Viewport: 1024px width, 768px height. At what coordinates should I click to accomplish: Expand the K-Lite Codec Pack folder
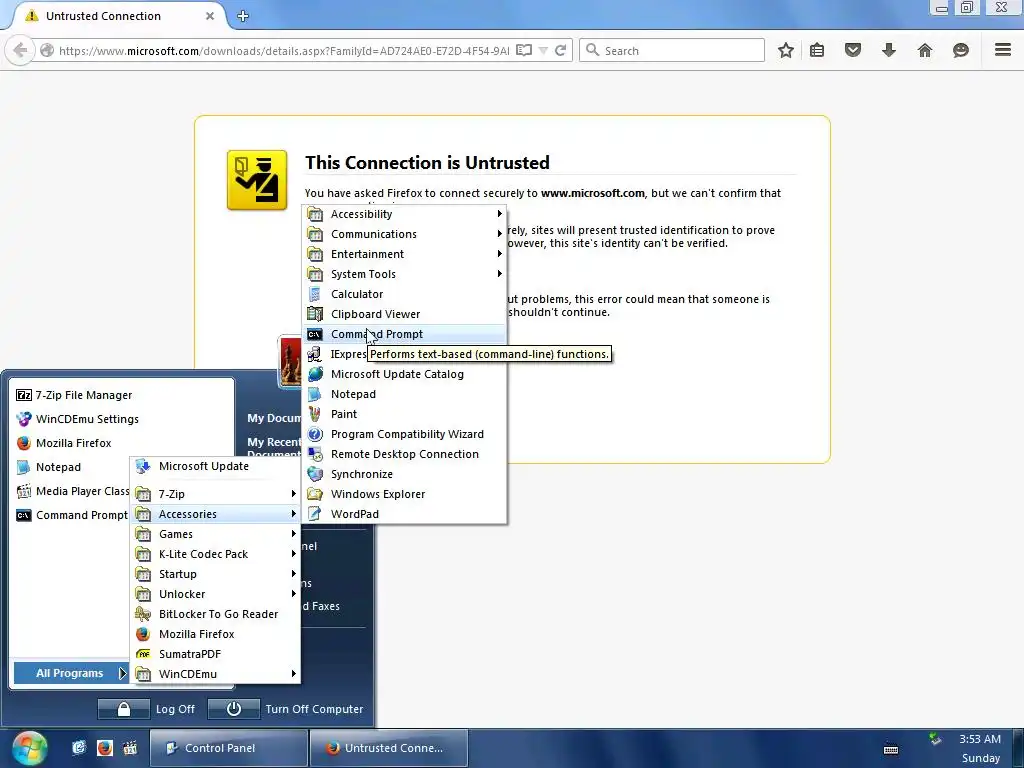[216, 554]
